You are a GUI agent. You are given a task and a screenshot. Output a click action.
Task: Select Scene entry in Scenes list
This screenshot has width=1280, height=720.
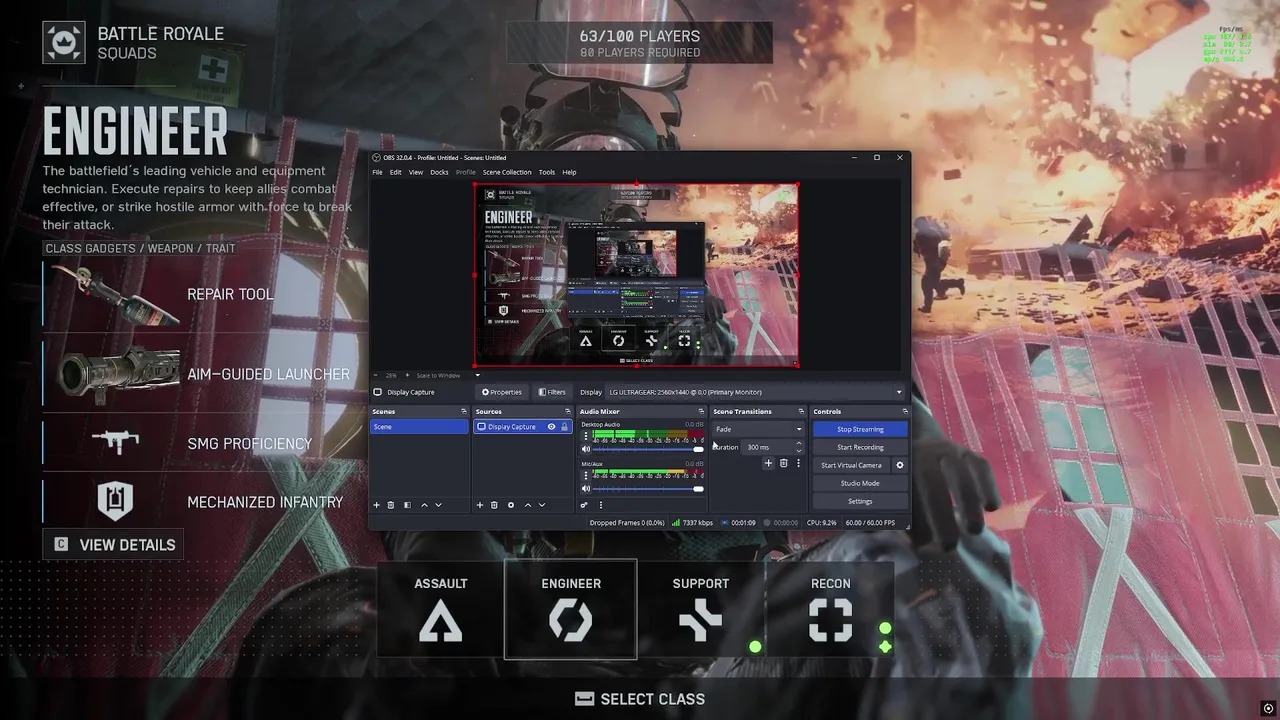click(419, 427)
